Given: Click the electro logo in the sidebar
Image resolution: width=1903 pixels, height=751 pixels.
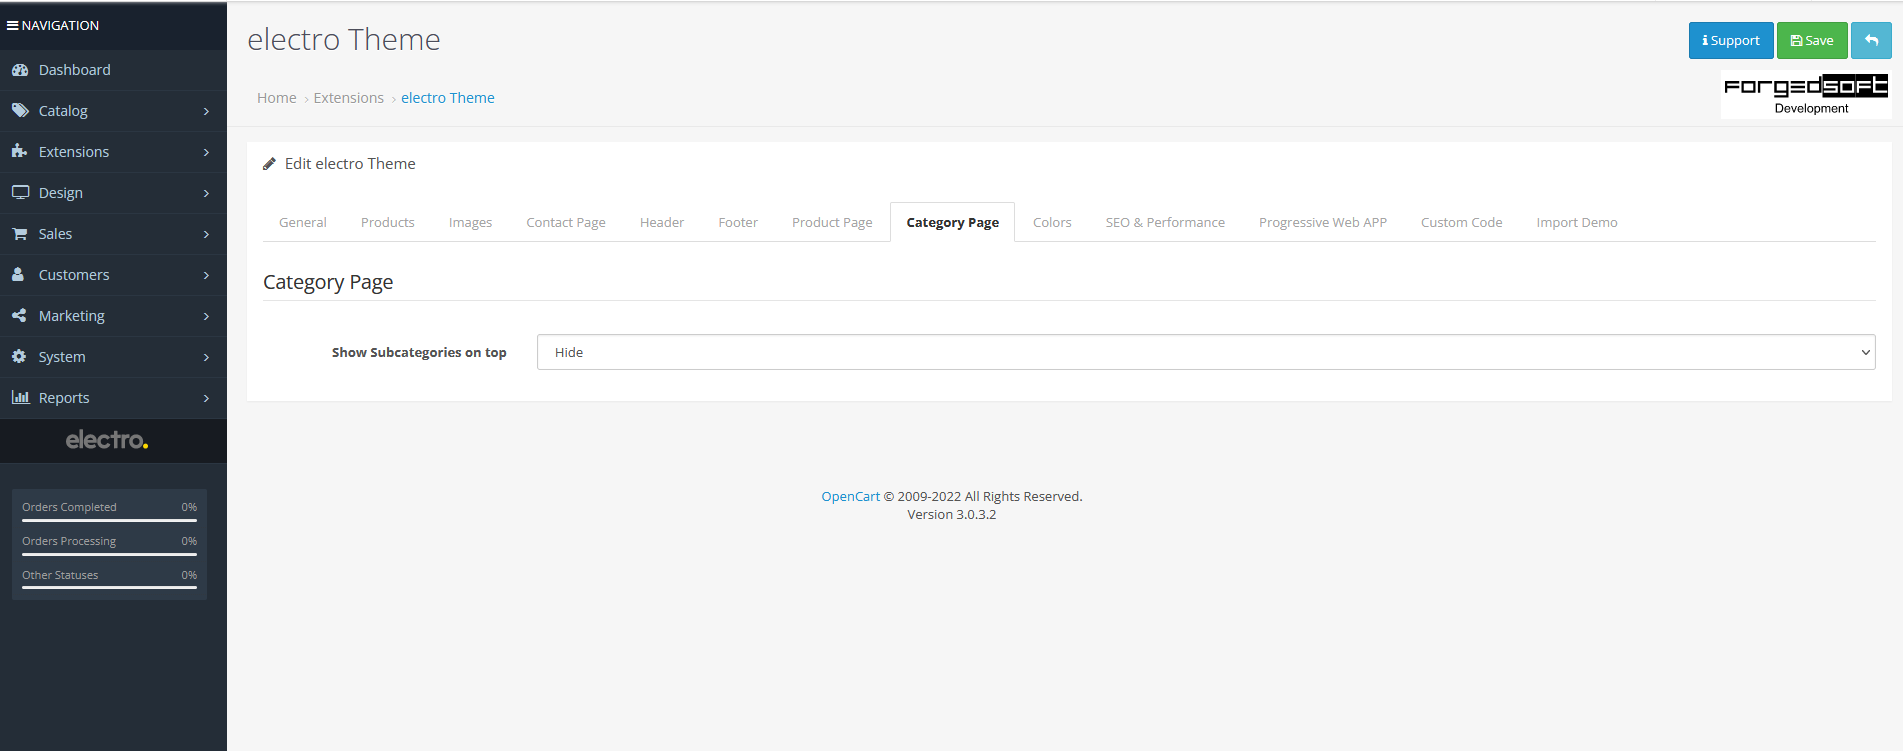Looking at the screenshot, I should click(x=107, y=440).
